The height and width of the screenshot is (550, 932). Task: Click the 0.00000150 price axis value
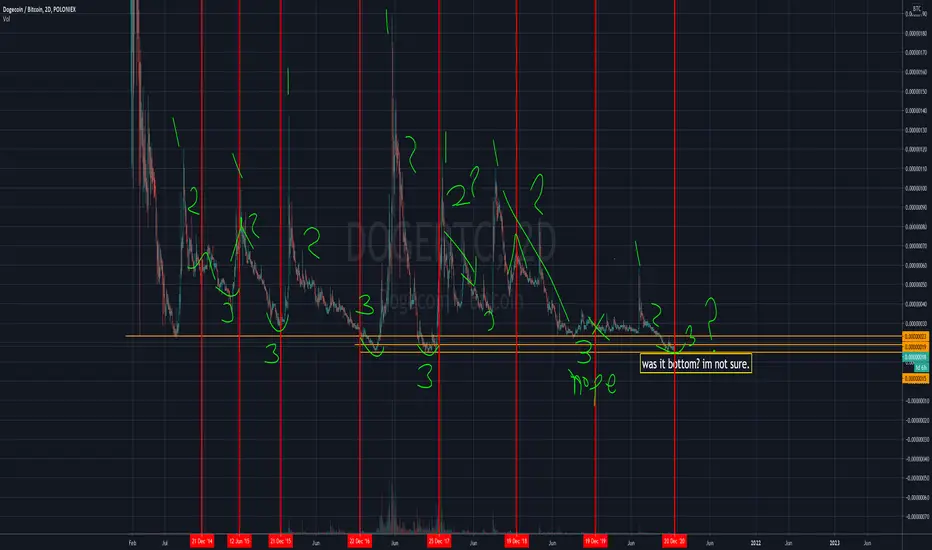(x=916, y=92)
